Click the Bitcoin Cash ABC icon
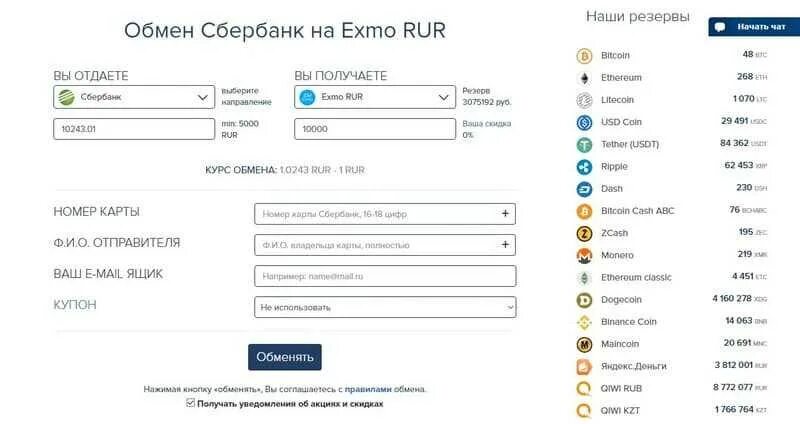 coord(584,211)
